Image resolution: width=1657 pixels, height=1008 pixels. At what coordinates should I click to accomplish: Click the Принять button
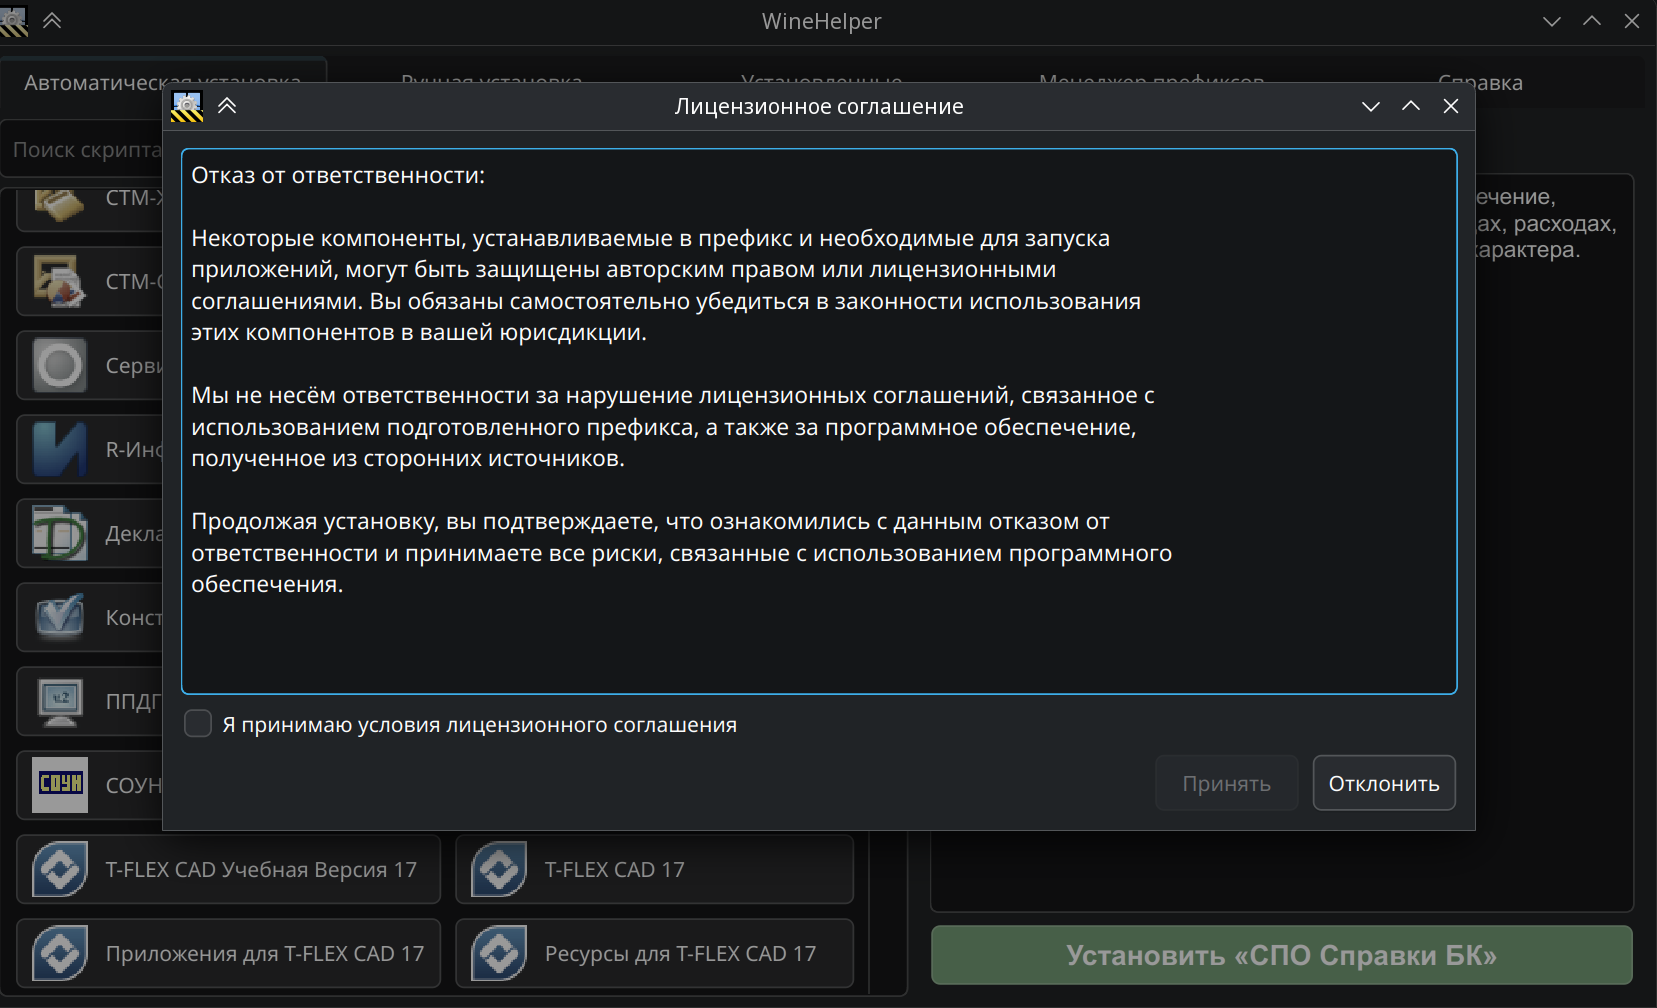click(x=1226, y=783)
